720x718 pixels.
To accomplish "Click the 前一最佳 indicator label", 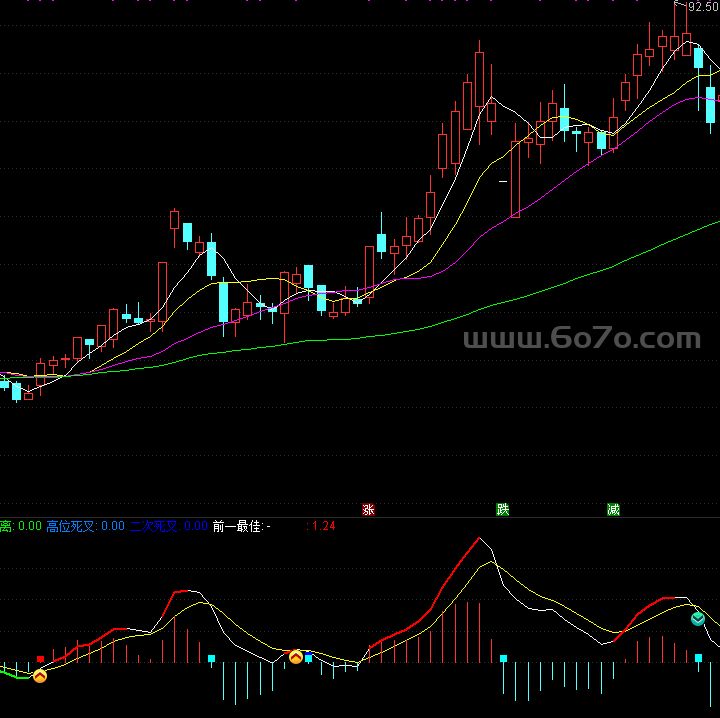I will click(x=237, y=526).
